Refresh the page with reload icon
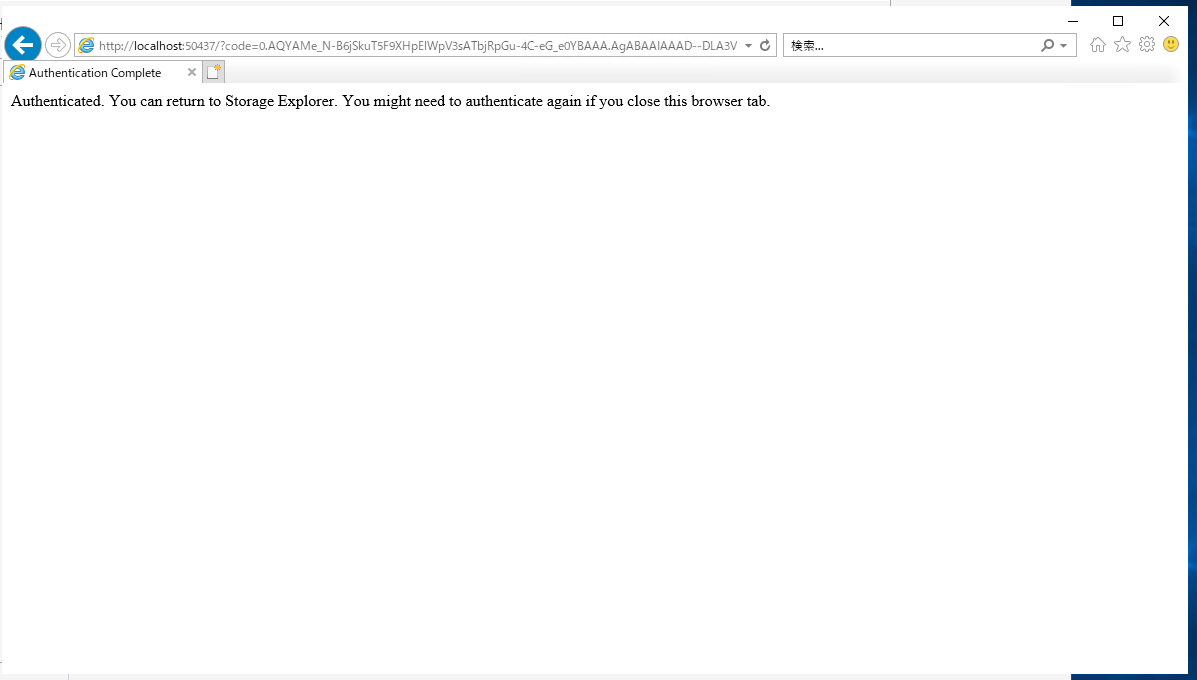1197x680 pixels. pyautogui.click(x=765, y=46)
